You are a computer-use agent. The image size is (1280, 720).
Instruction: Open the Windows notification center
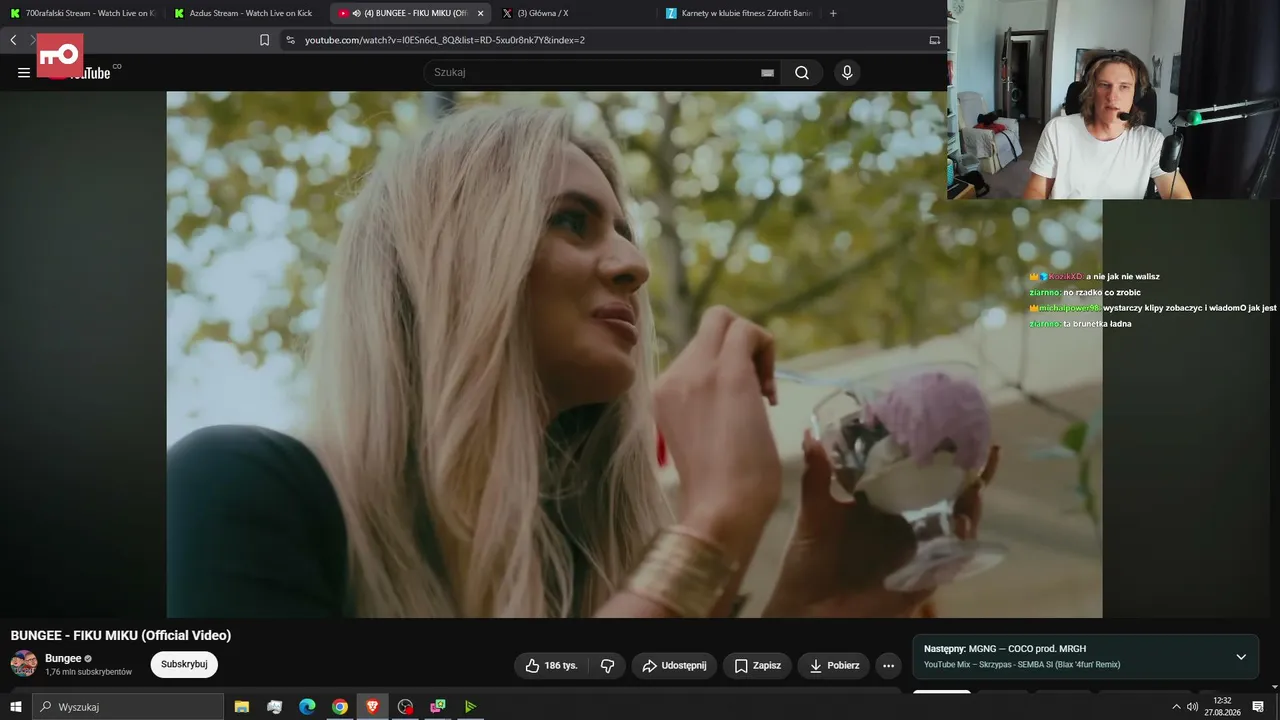pyautogui.click(x=1258, y=707)
